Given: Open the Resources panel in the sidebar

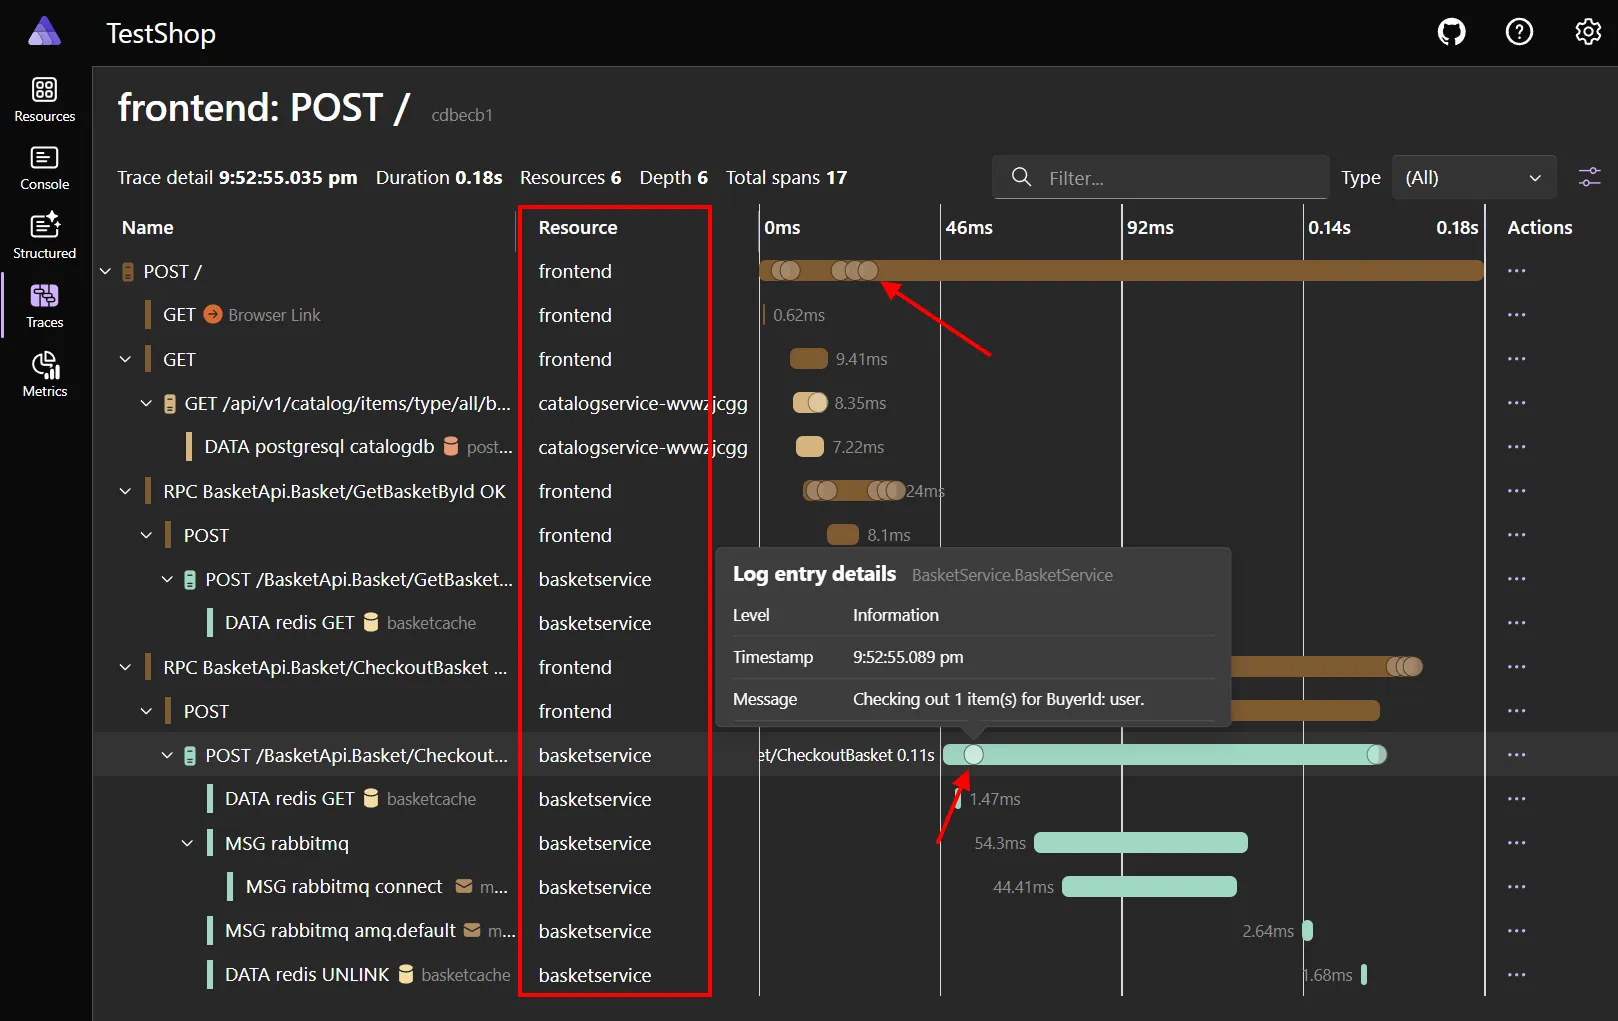Looking at the screenshot, I should click(x=44, y=97).
